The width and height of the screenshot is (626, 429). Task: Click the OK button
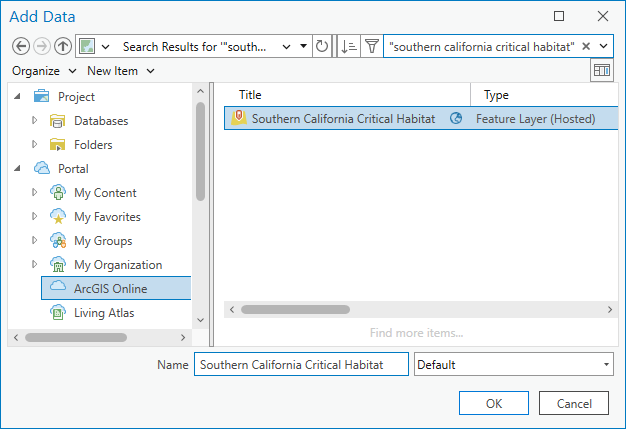(494, 403)
